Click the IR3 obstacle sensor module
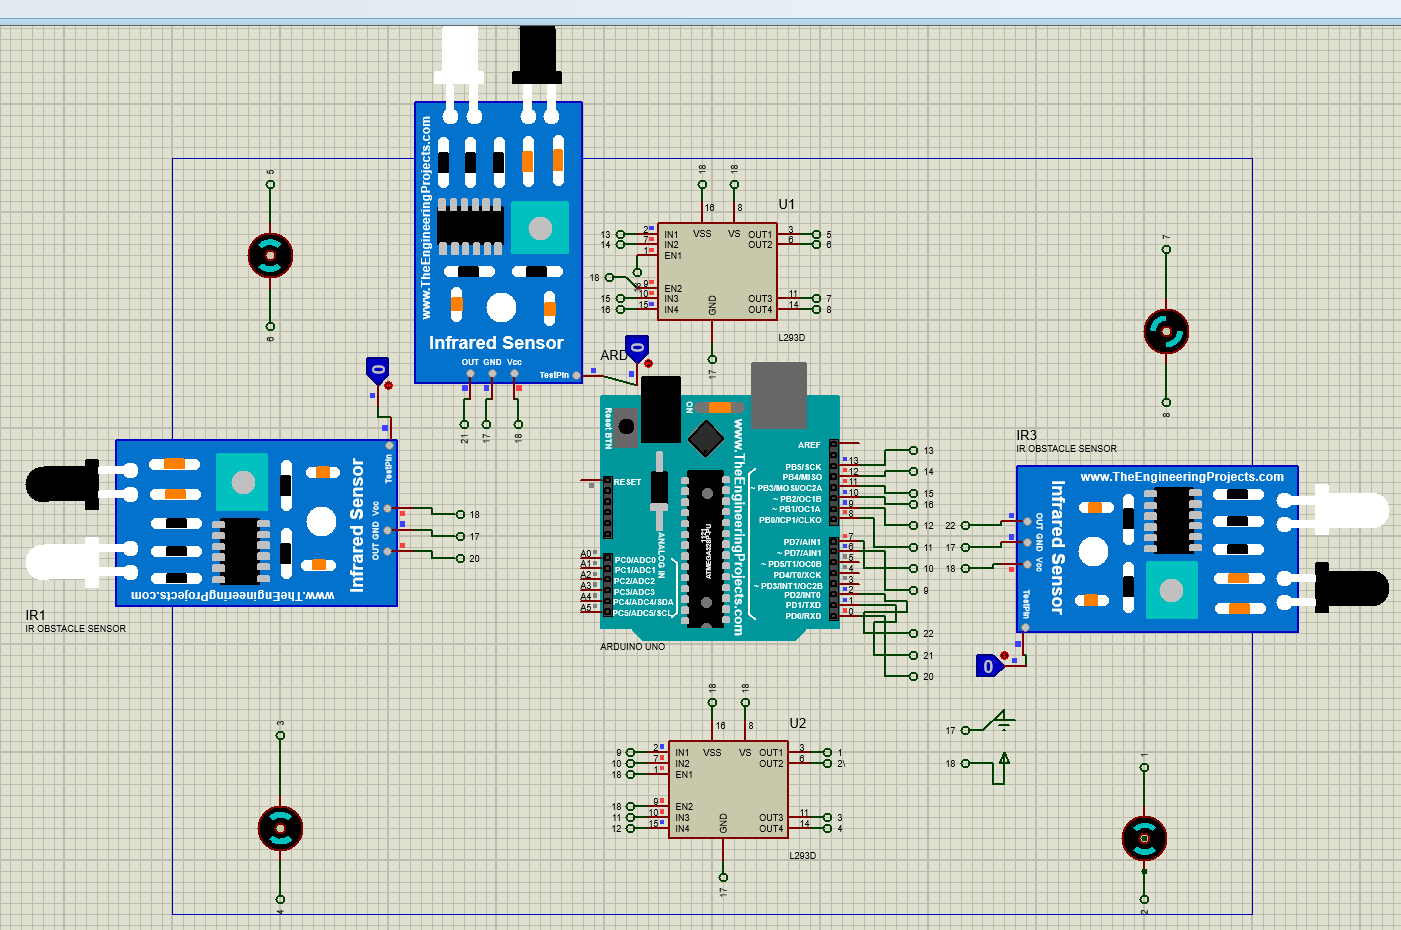The width and height of the screenshot is (1401, 930). (x=1160, y=548)
